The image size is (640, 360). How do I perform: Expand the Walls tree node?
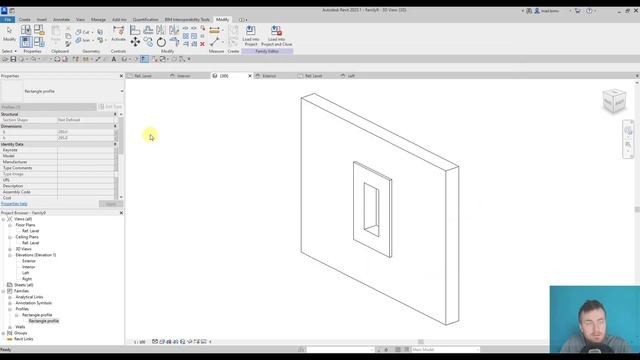tap(10, 327)
